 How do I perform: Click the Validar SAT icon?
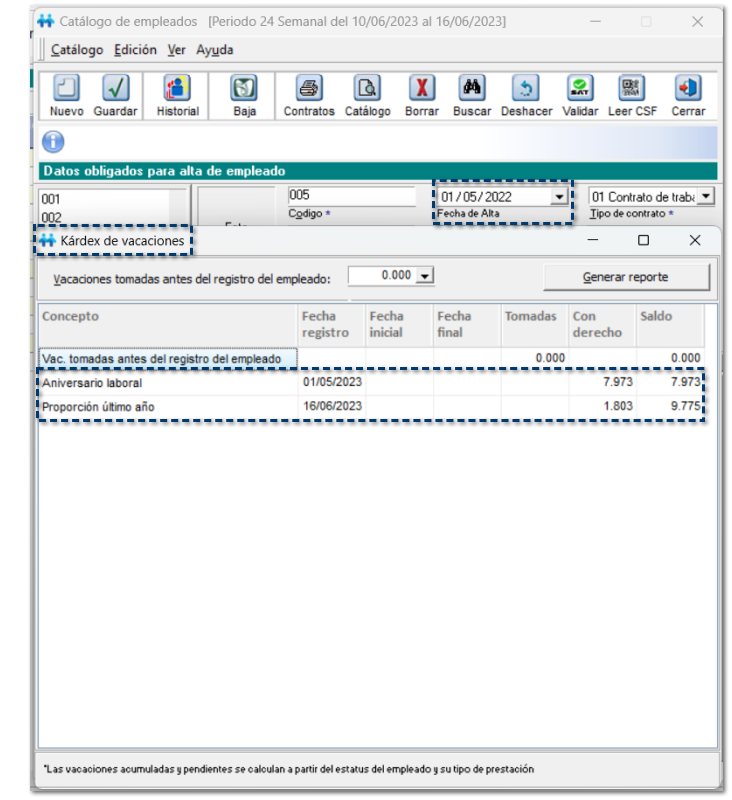[x=579, y=90]
